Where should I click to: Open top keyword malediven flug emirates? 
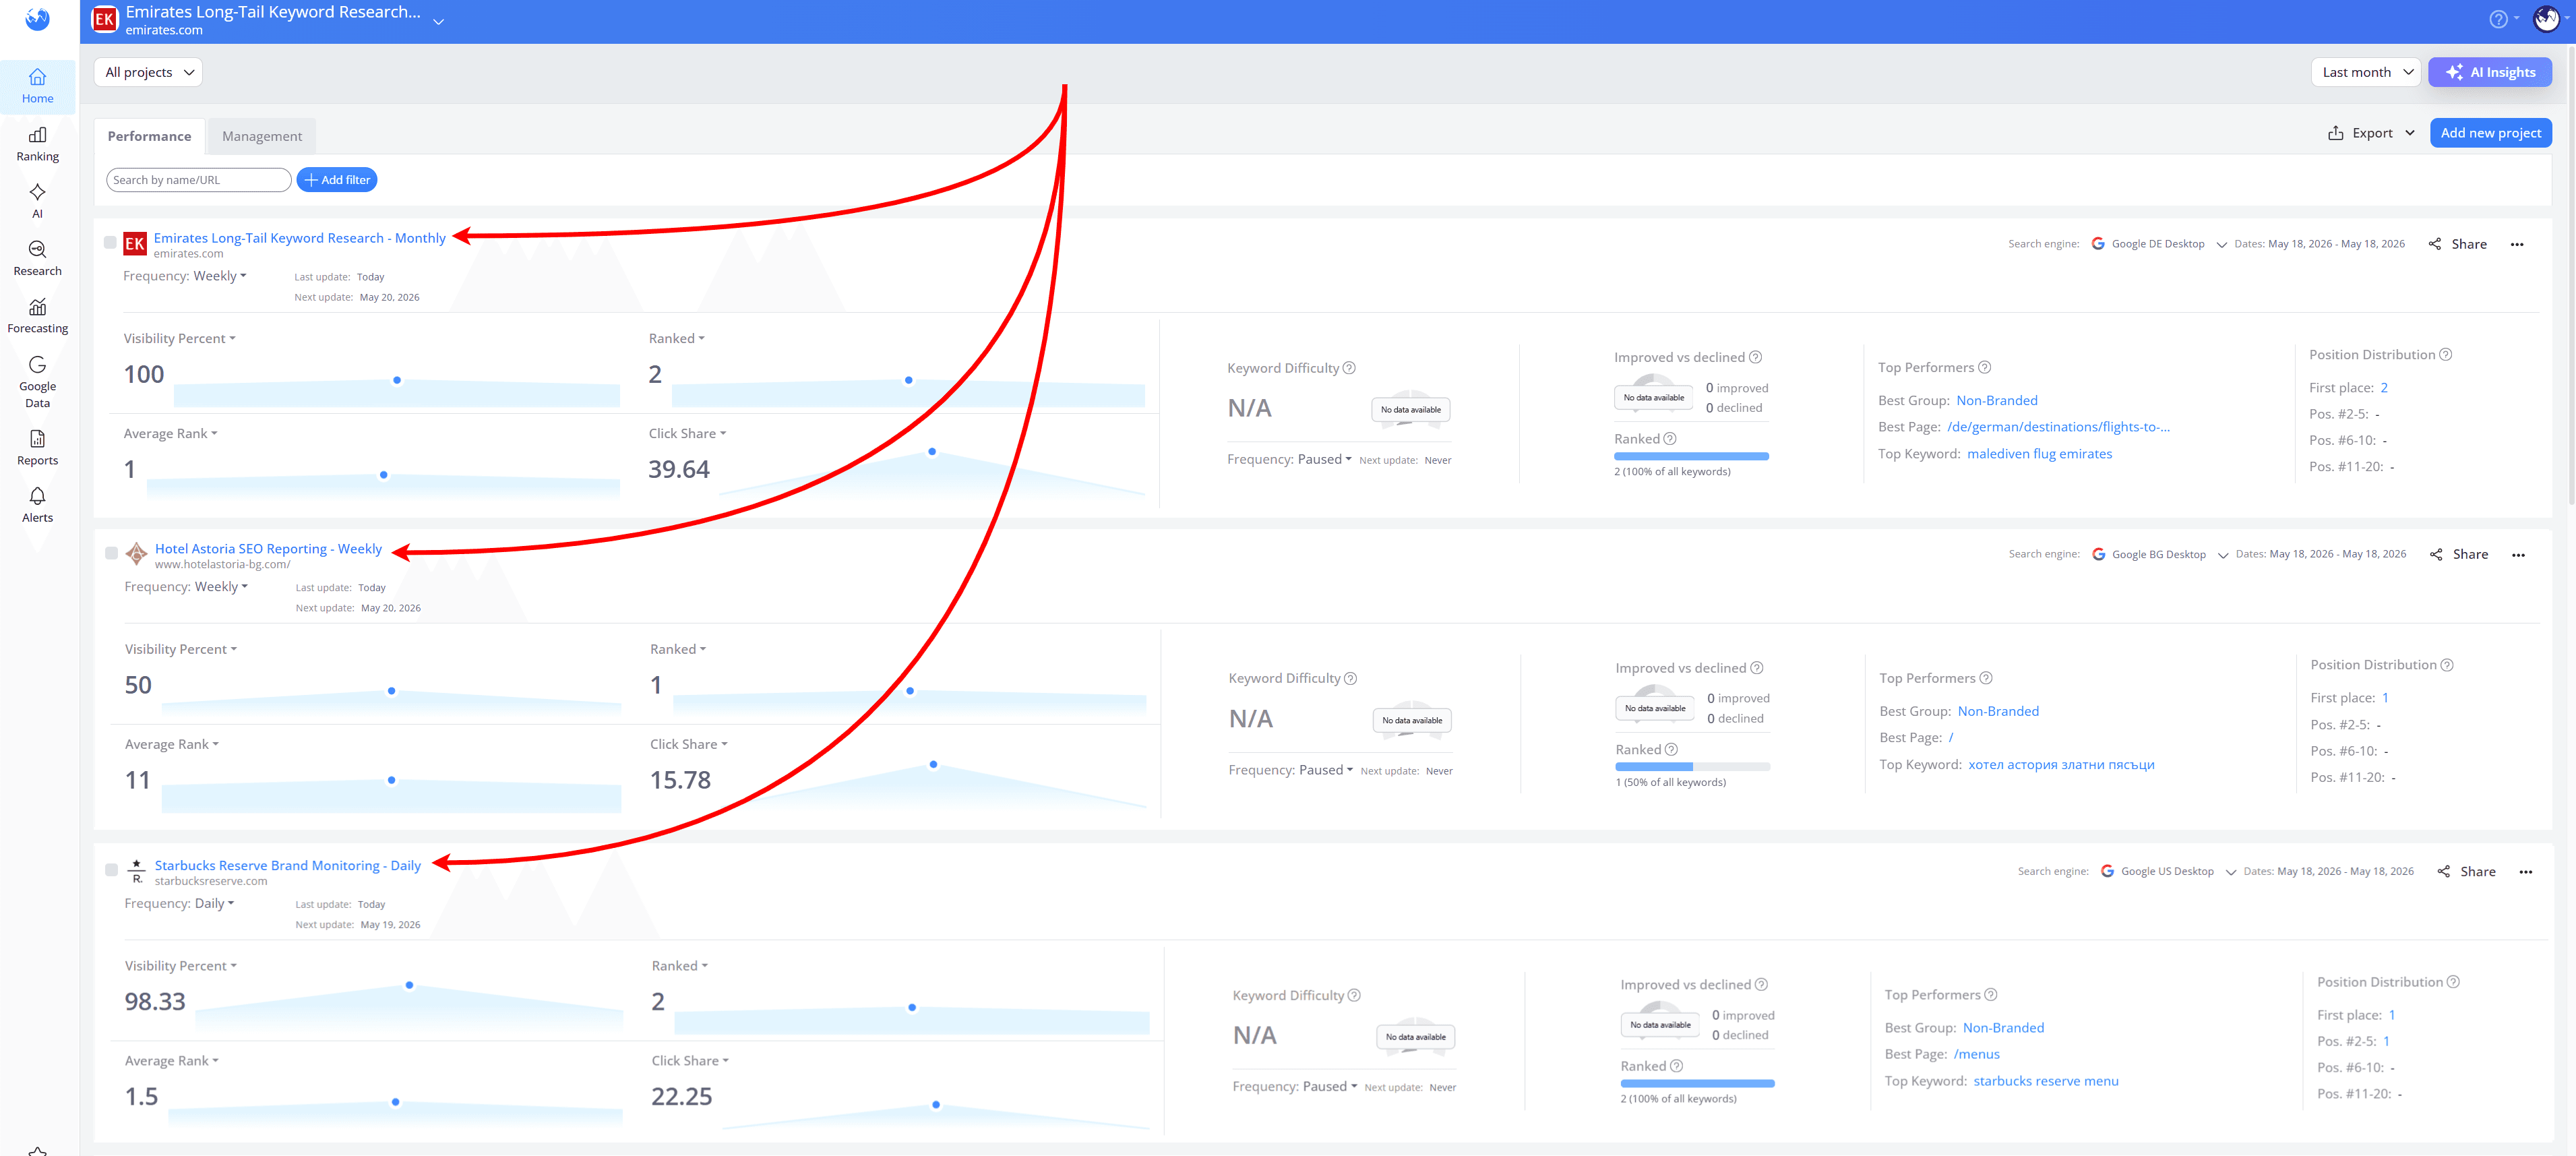[2039, 453]
